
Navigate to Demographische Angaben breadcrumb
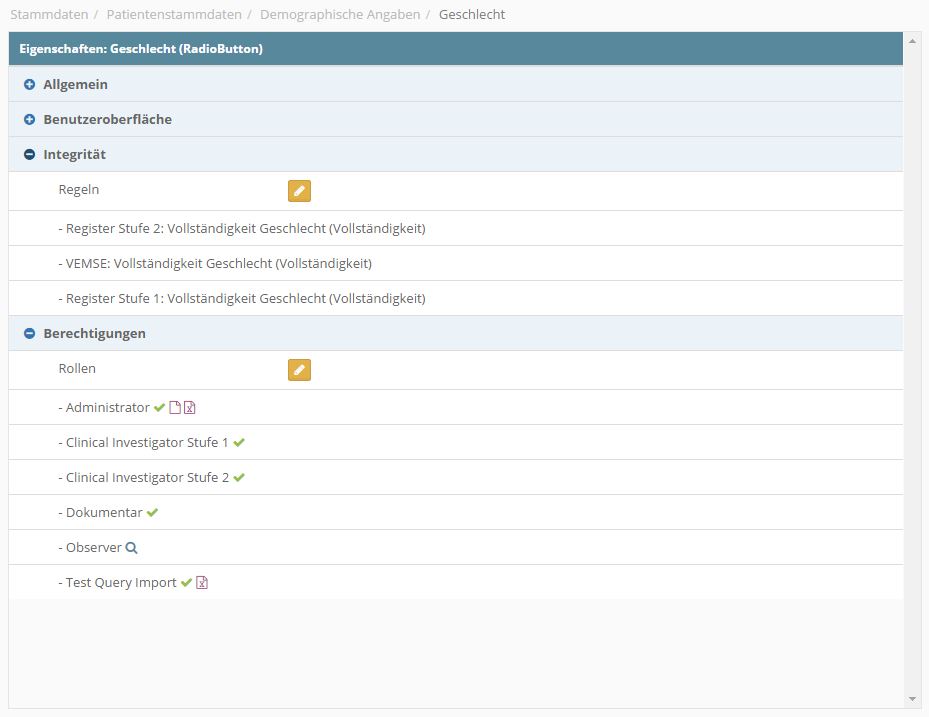pyautogui.click(x=340, y=14)
